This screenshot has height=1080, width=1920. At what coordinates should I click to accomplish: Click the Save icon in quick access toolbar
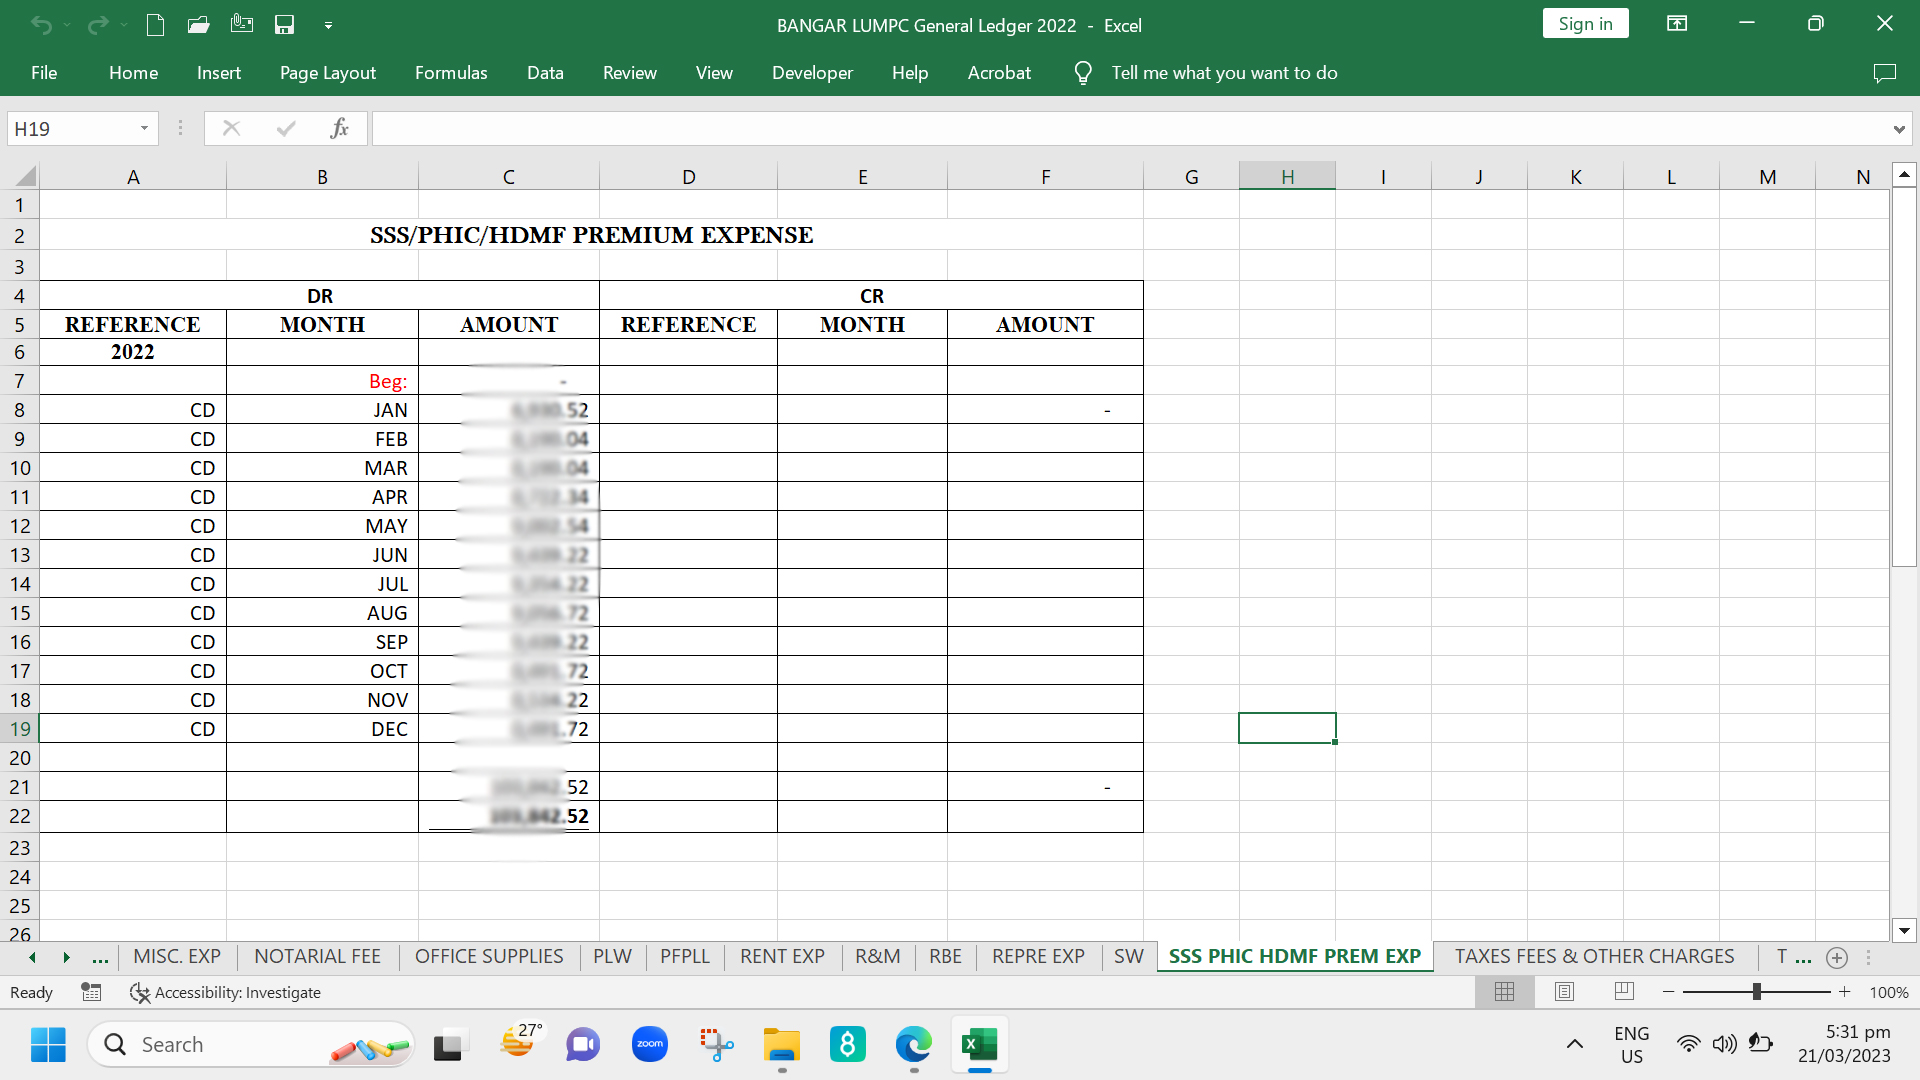pyautogui.click(x=285, y=25)
